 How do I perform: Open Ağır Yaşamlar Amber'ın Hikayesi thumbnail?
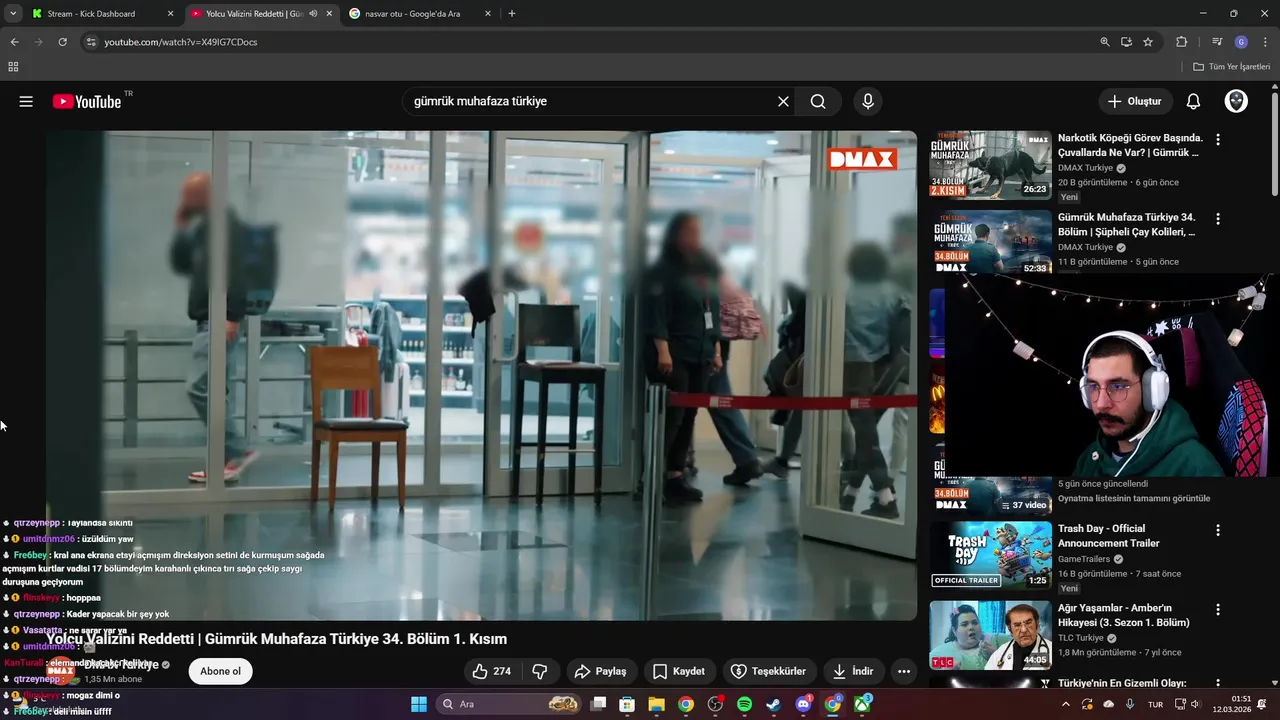(x=990, y=635)
